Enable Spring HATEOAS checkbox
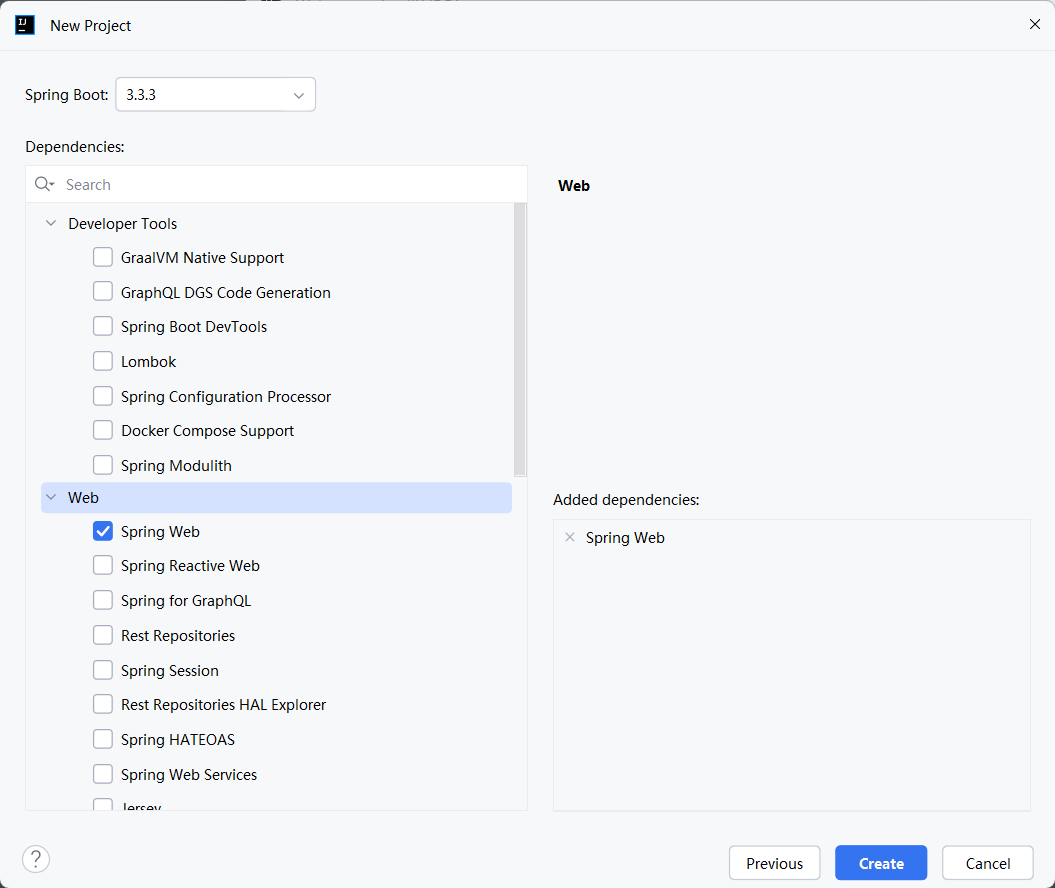Viewport: 1055px width, 888px height. [x=103, y=739]
